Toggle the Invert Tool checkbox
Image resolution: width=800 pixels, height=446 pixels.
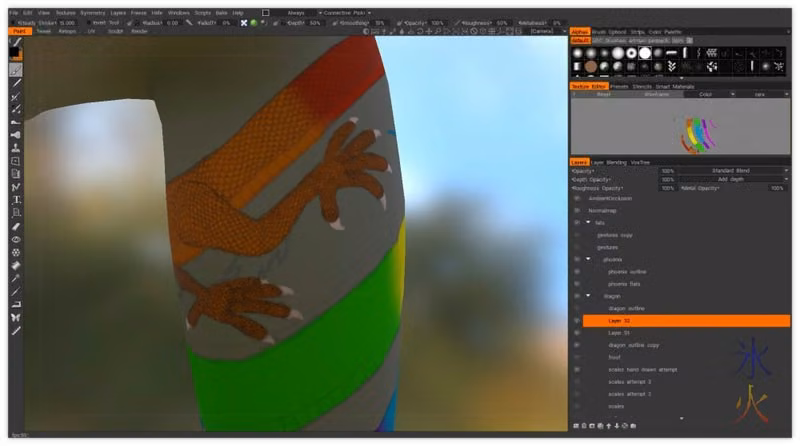(89, 23)
